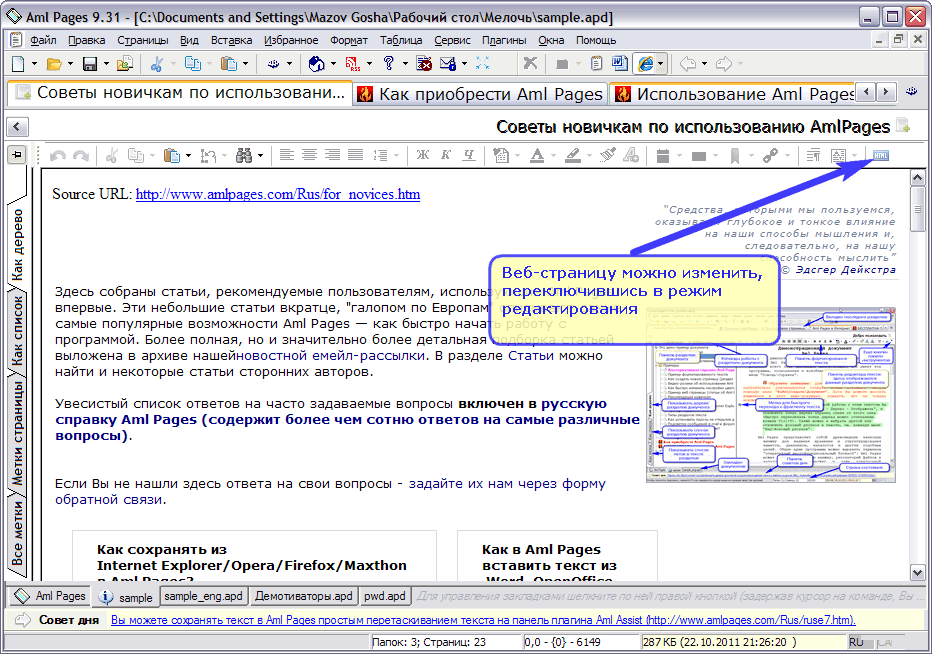Click the 'Папок: 3; Страниц: 23' status text
The width and height of the screenshot is (932, 654).
(429, 642)
